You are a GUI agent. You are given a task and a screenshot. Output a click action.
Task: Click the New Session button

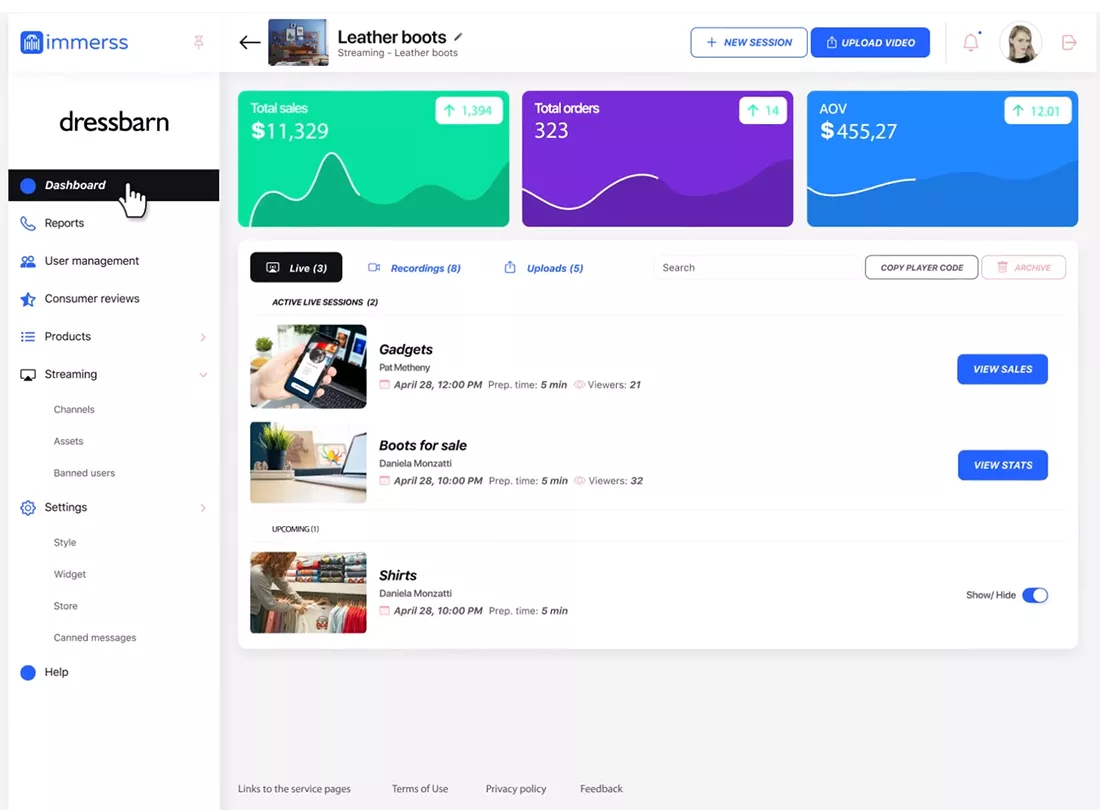(749, 42)
